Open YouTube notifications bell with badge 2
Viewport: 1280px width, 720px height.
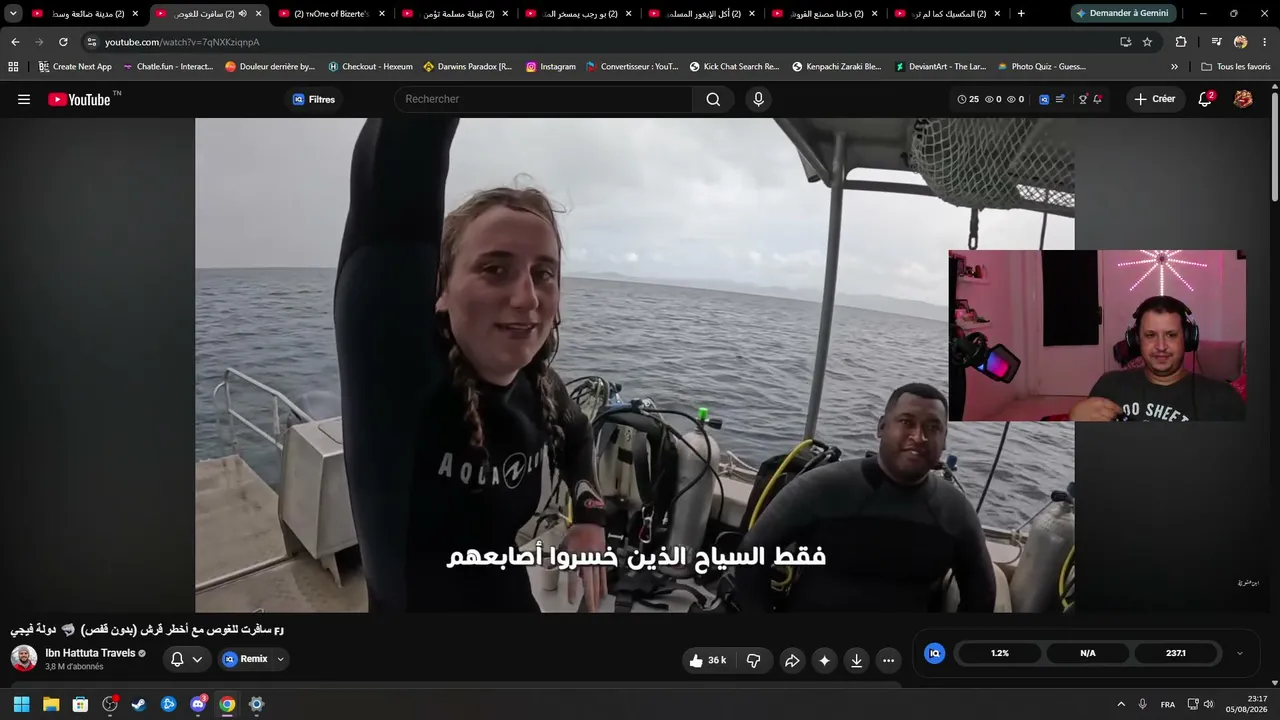tap(1205, 99)
